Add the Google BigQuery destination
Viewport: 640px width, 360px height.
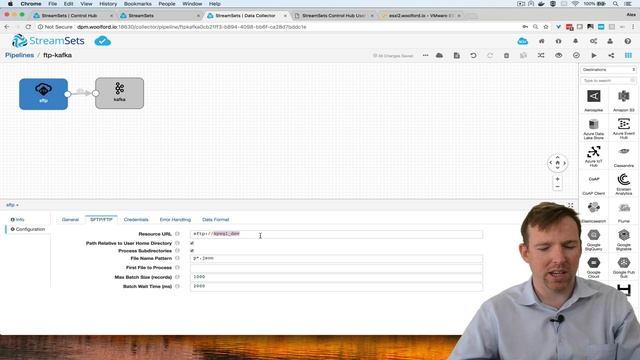click(x=593, y=240)
